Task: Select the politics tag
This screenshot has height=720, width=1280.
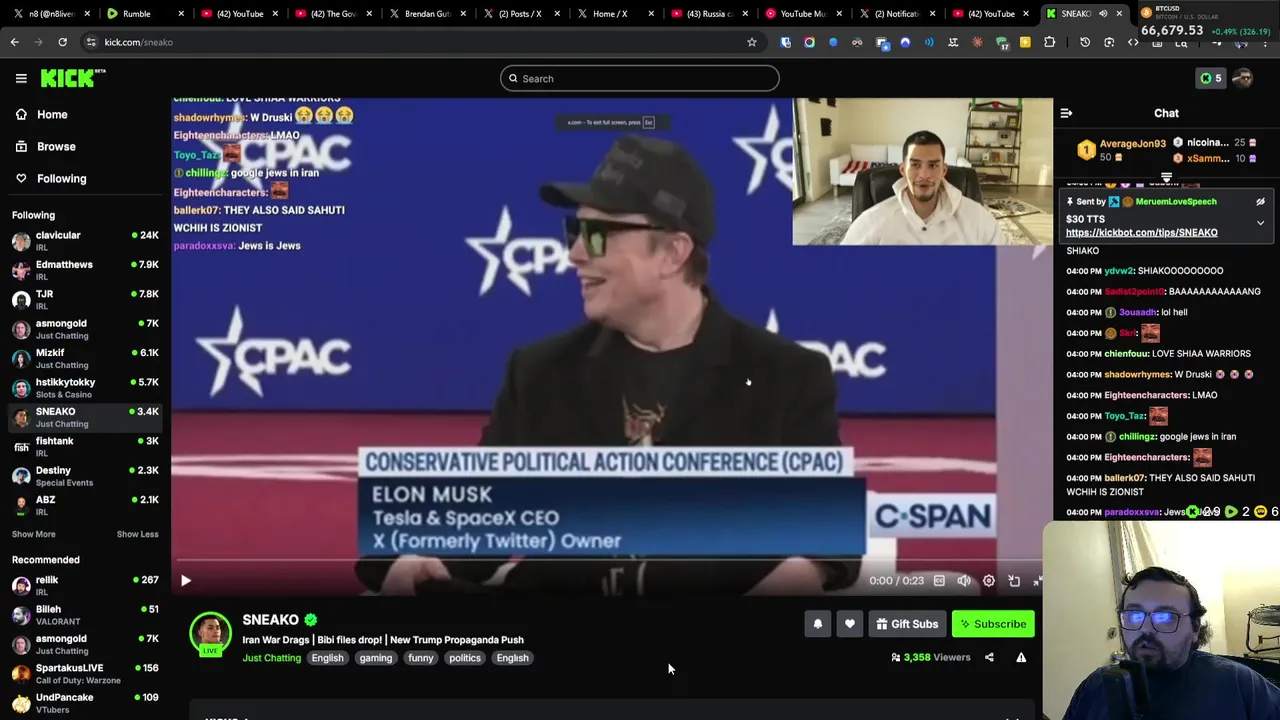Action: (x=465, y=658)
